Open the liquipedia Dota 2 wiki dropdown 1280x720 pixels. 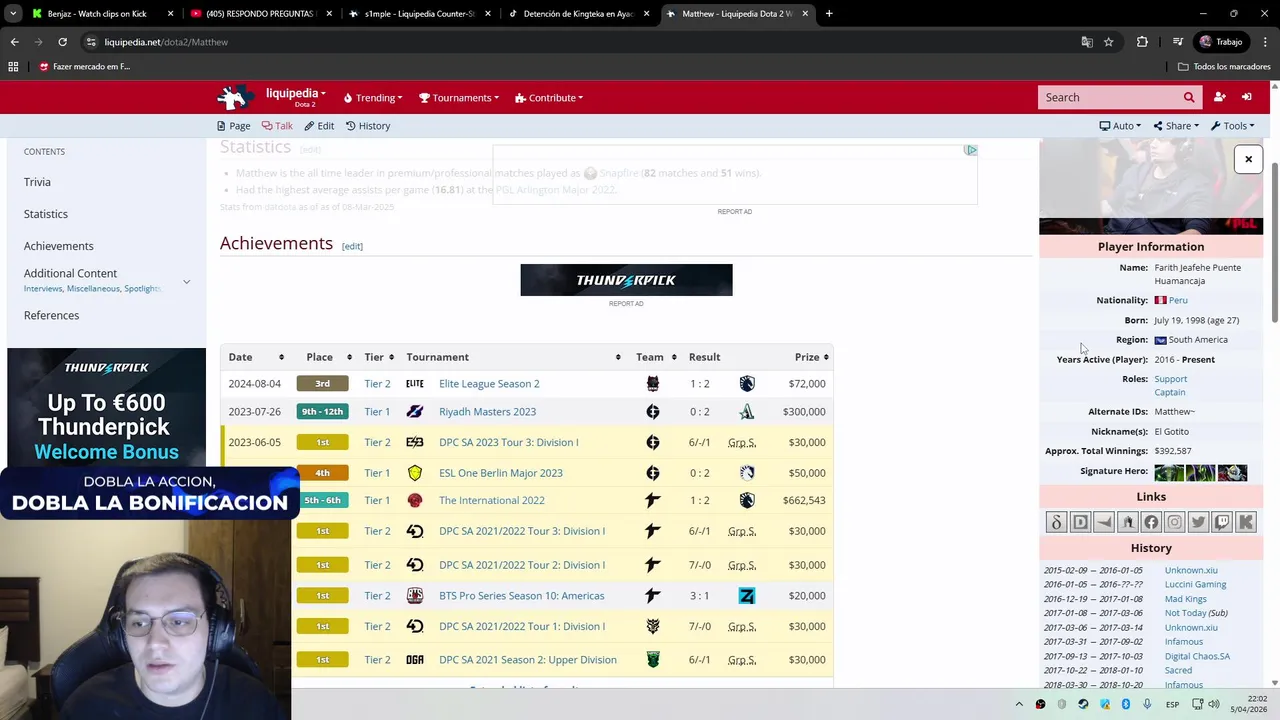[x=296, y=95]
